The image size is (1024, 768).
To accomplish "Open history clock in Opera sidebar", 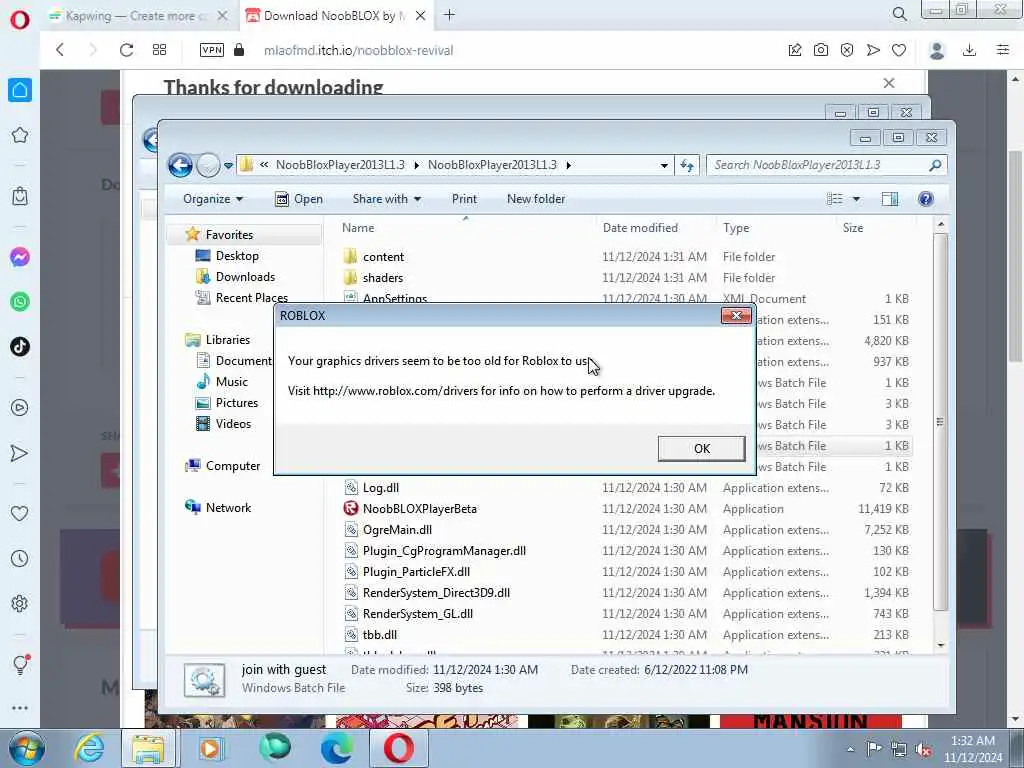I will [x=20, y=558].
